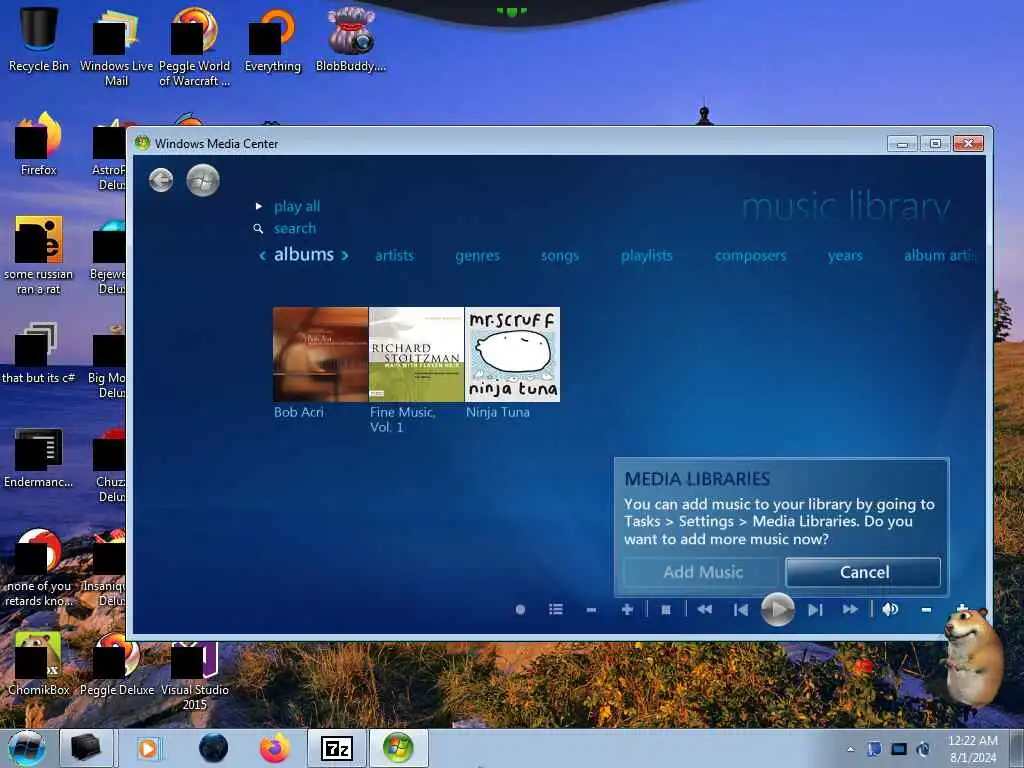This screenshot has height=768, width=1024.
Task: Click left chevron before albums
Action: point(263,255)
